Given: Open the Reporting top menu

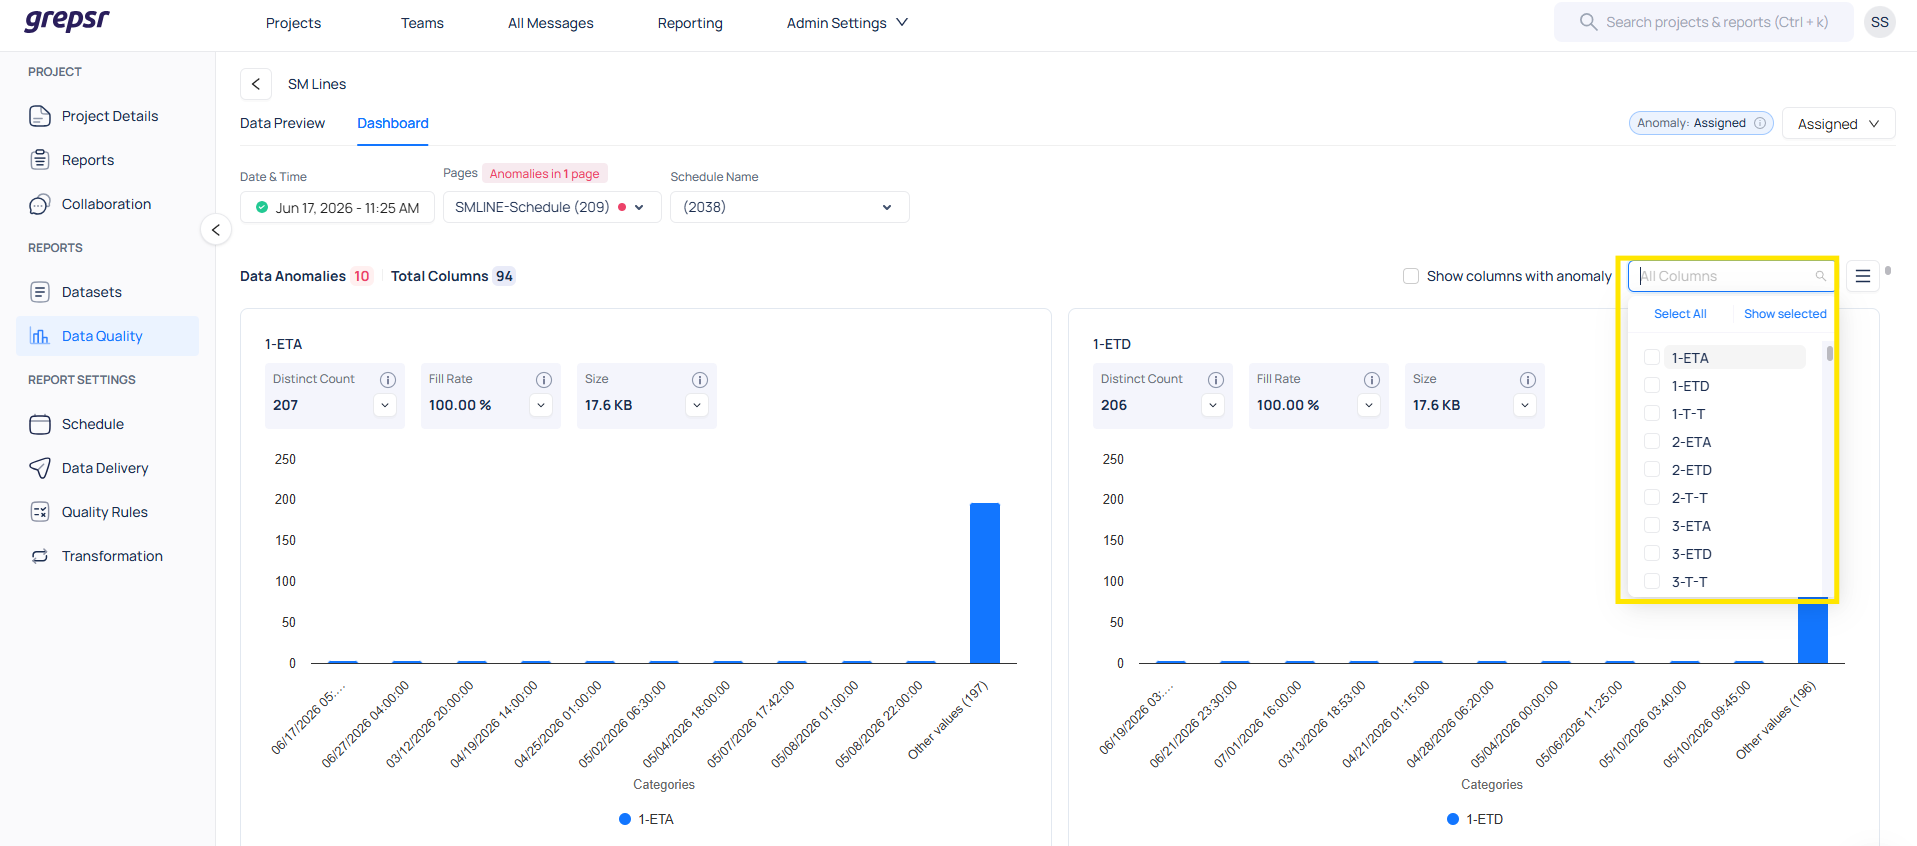Looking at the screenshot, I should (x=690, y=23).
